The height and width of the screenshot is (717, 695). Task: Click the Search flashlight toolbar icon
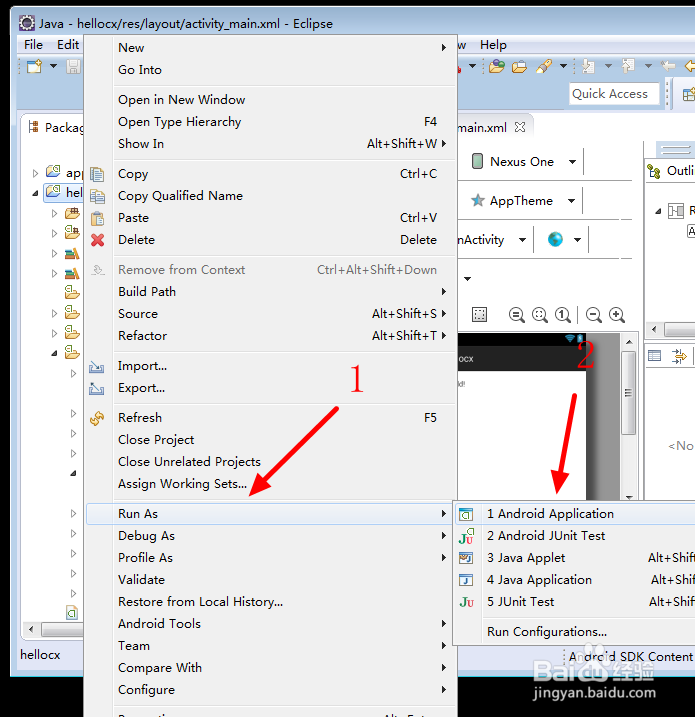click(x=544, y=67)
